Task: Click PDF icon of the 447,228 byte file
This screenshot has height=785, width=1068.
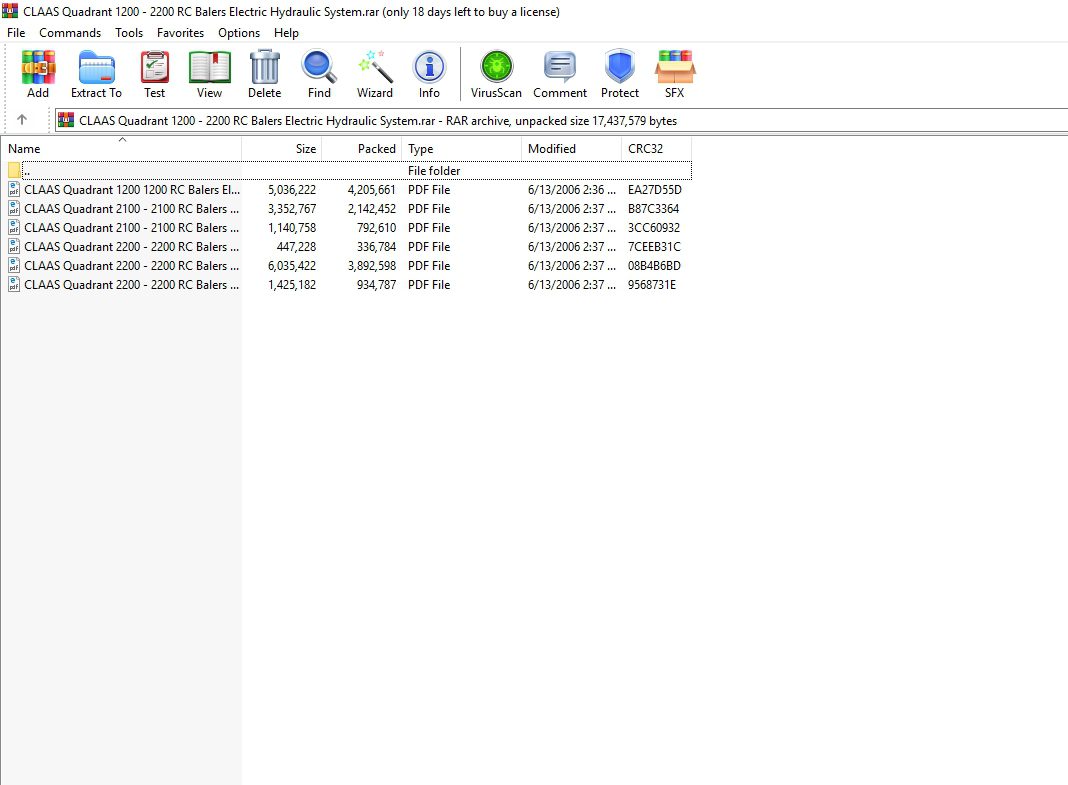Action: pyautogui.click(x=14, y=246)
